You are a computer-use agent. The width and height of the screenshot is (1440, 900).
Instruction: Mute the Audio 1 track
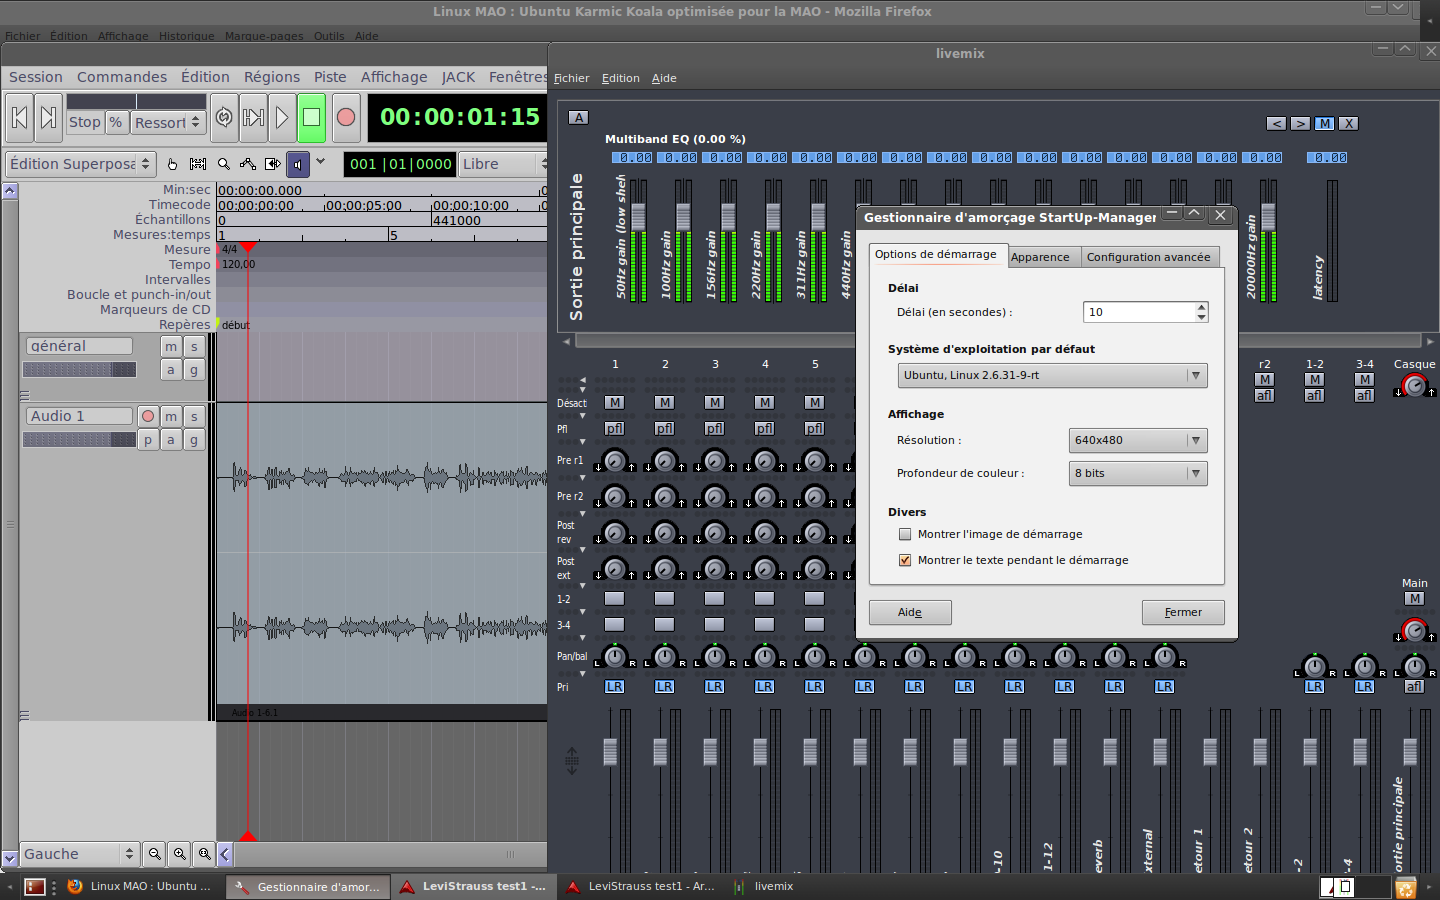coord(171,416)
